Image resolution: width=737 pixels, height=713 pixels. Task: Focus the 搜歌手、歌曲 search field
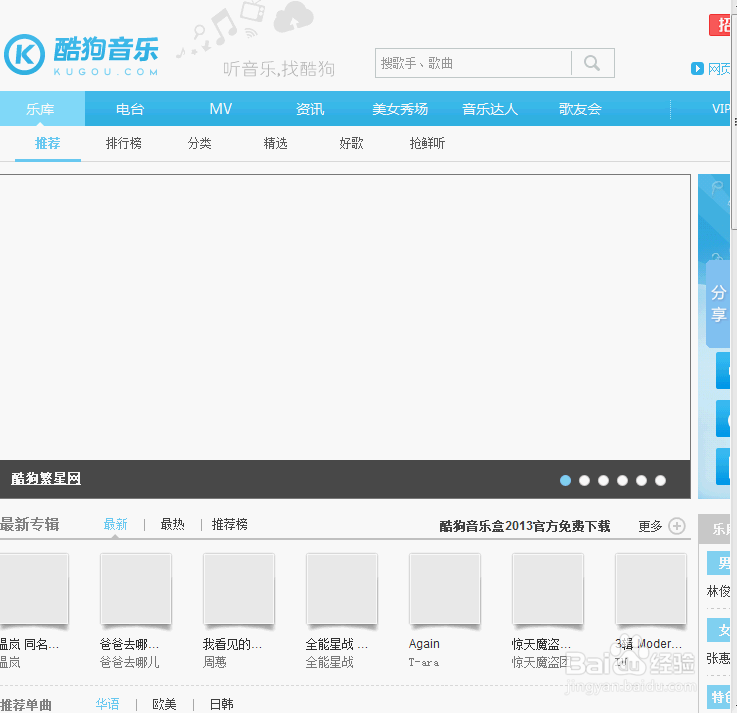[x=475, y=63]
